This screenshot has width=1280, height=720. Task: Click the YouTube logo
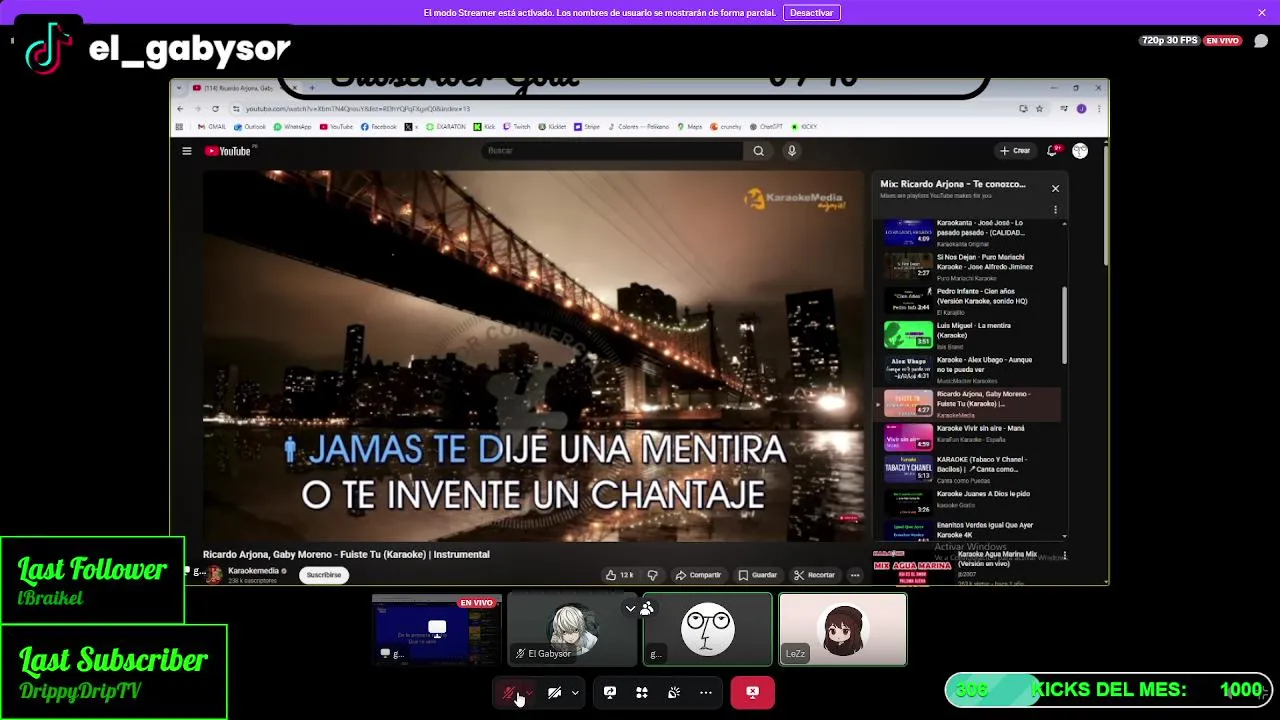click(x=228, y=151)
